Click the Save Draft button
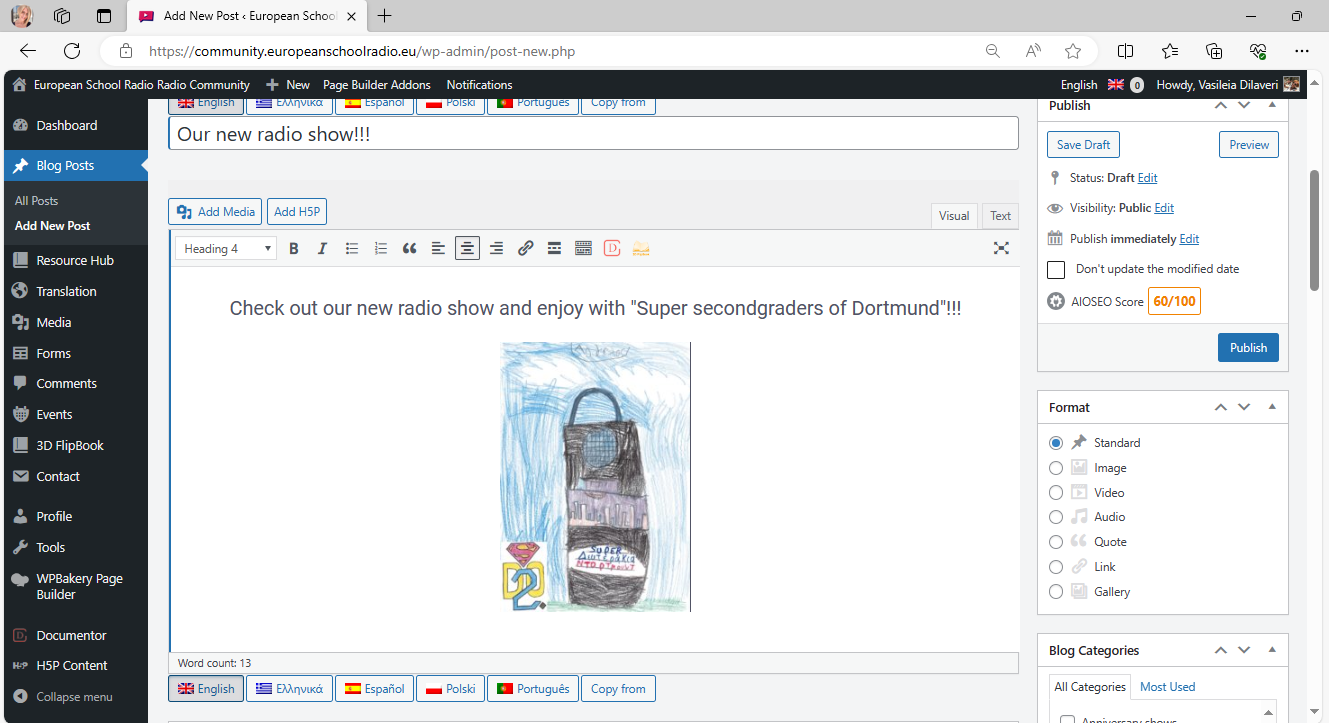 [1083, 145]
